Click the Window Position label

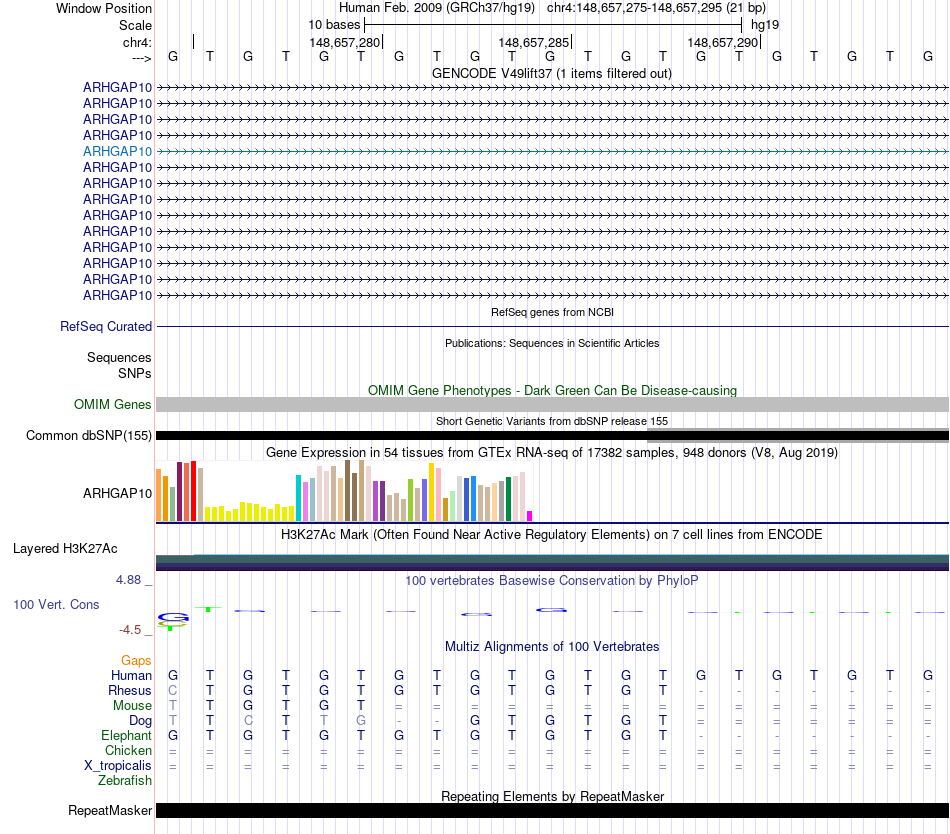tap(104, 8)
